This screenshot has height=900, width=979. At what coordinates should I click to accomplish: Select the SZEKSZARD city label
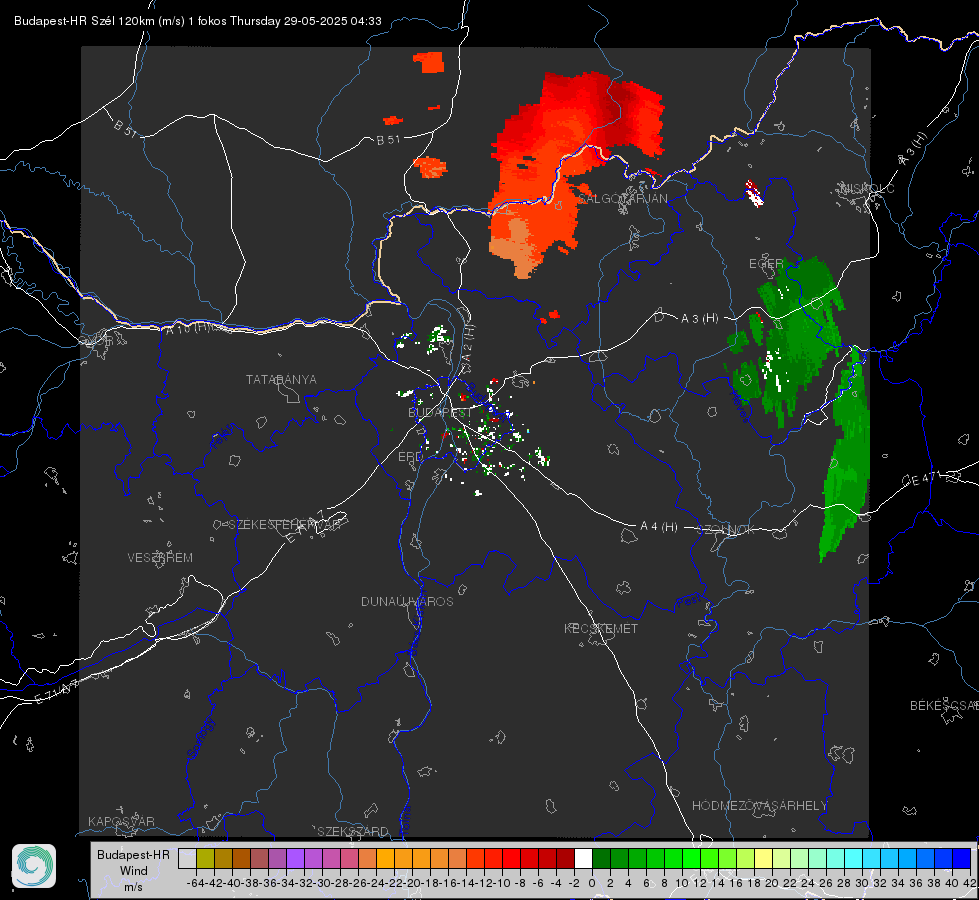point(353,831)
